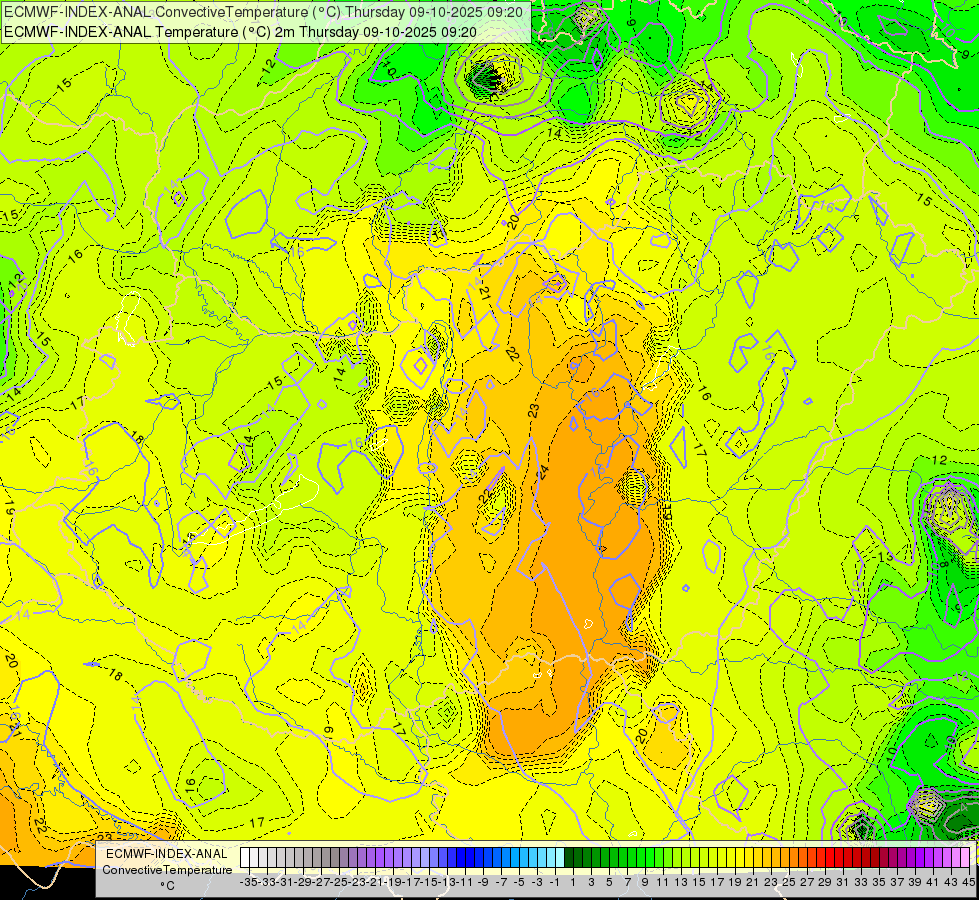979x900 pixels.
Task: Select the legend swatch above value -11
Action: [461, 858]
